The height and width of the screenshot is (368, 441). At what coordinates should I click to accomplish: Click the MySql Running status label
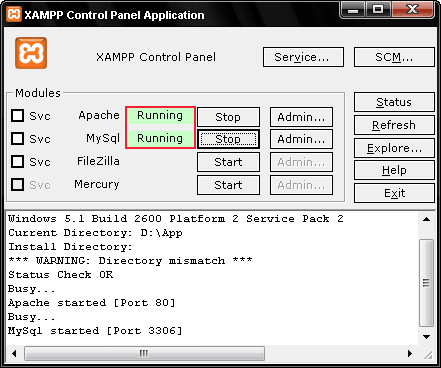pos(160,138)
